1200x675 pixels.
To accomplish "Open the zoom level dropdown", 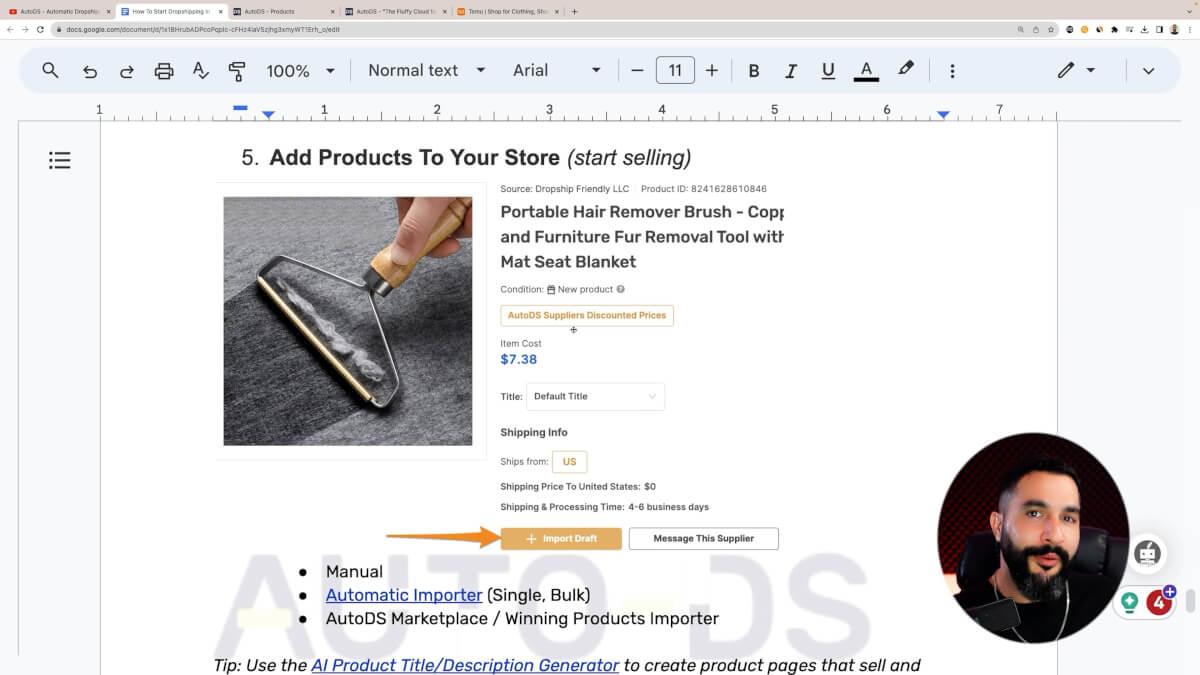I will [x=300, y=70].
